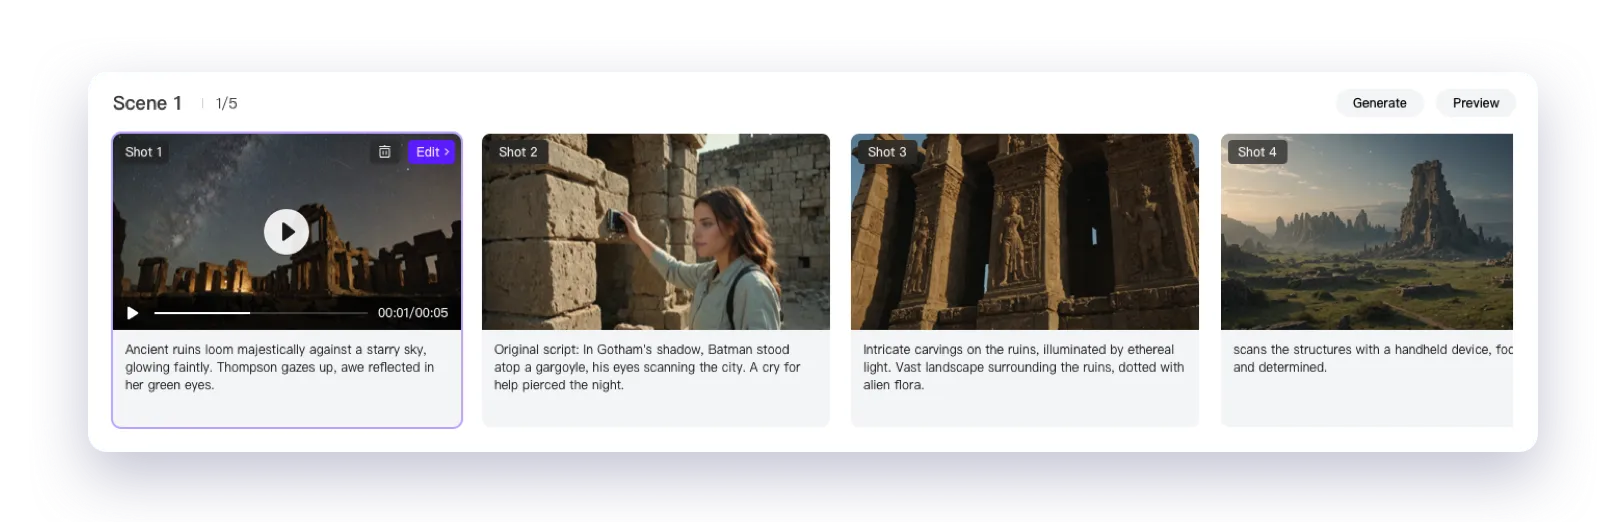This screenshot has width=1624, height=522.
Task: Click the Shot 2 'Original script' Batman description
Action: point(647,367)
